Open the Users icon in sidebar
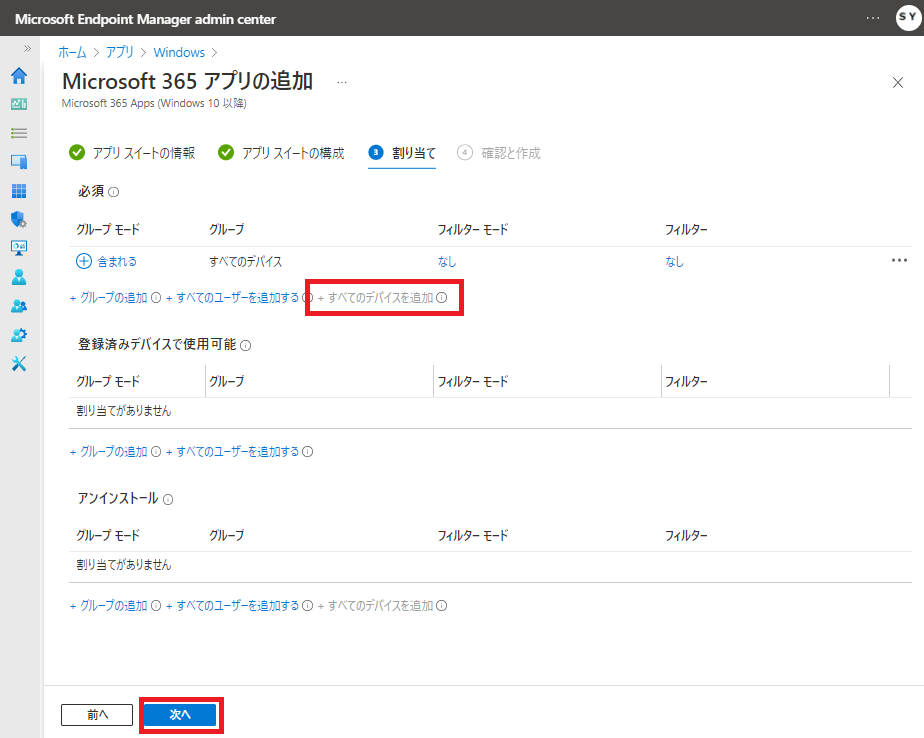This screenshot has height=738, width=924. pyautogui.click(x=19, y=277)
